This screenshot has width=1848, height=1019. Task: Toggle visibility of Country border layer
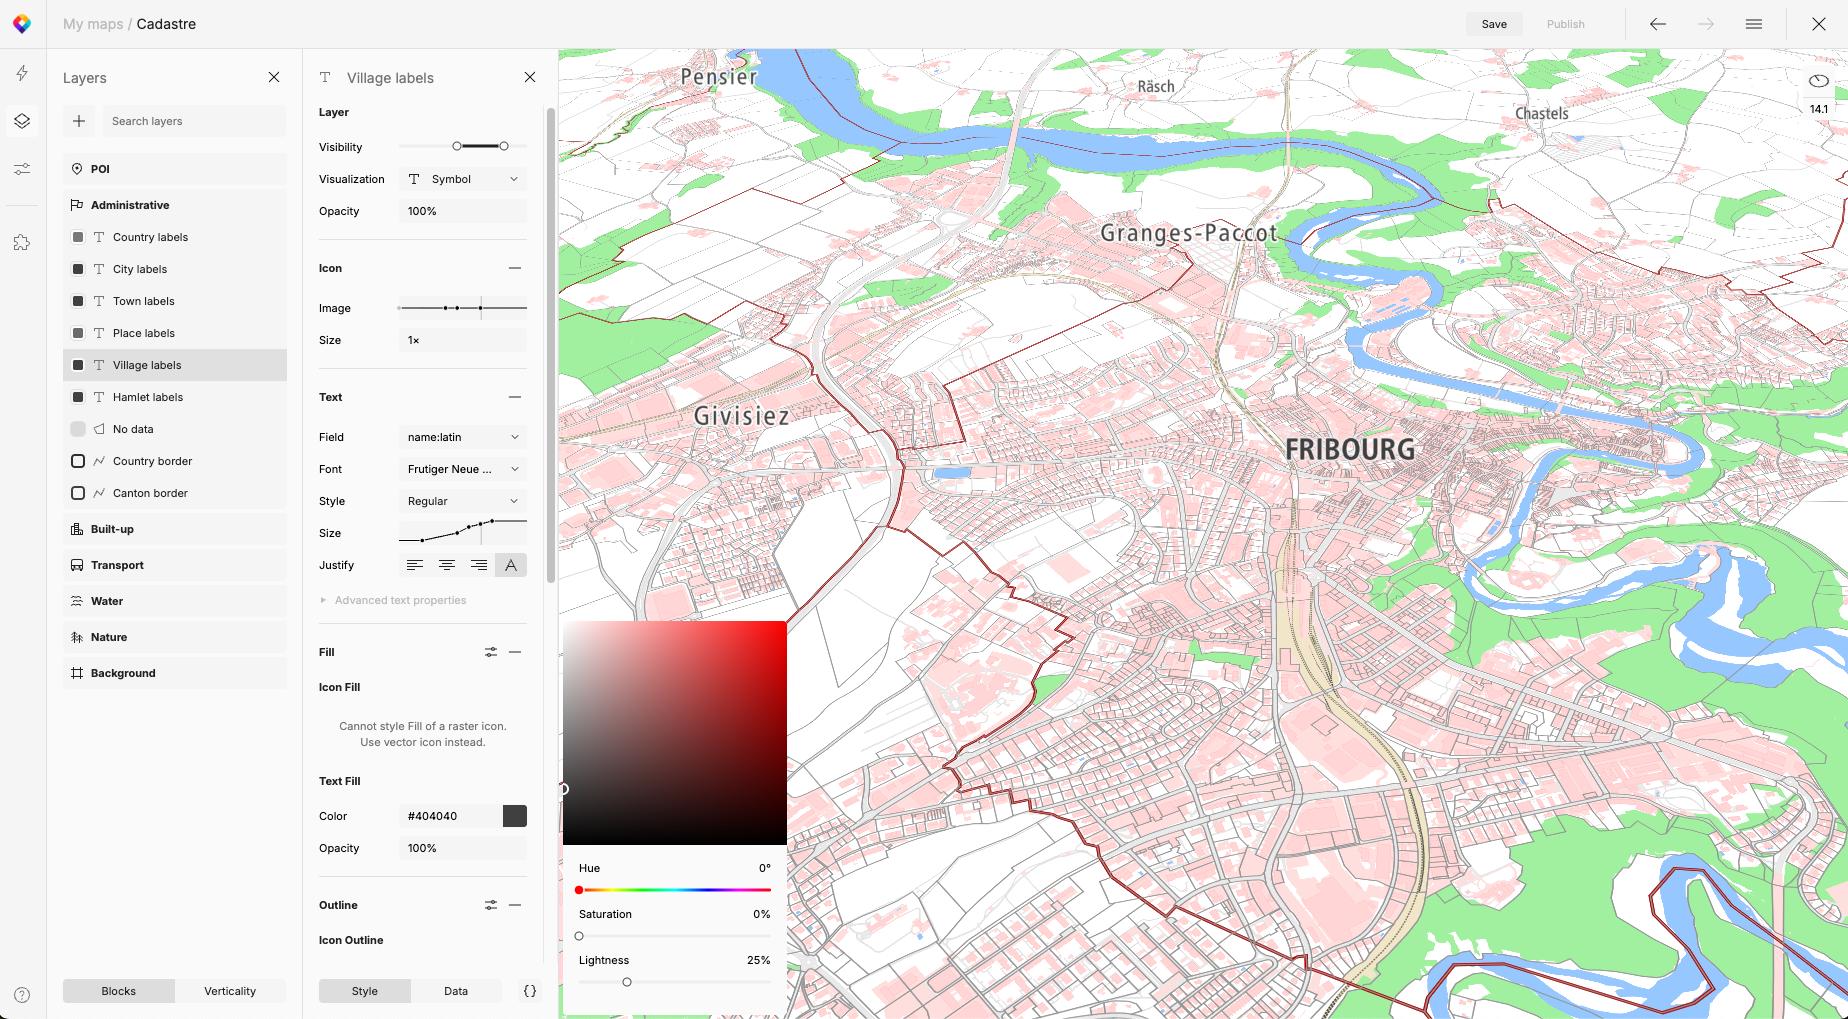pos(78,461)
